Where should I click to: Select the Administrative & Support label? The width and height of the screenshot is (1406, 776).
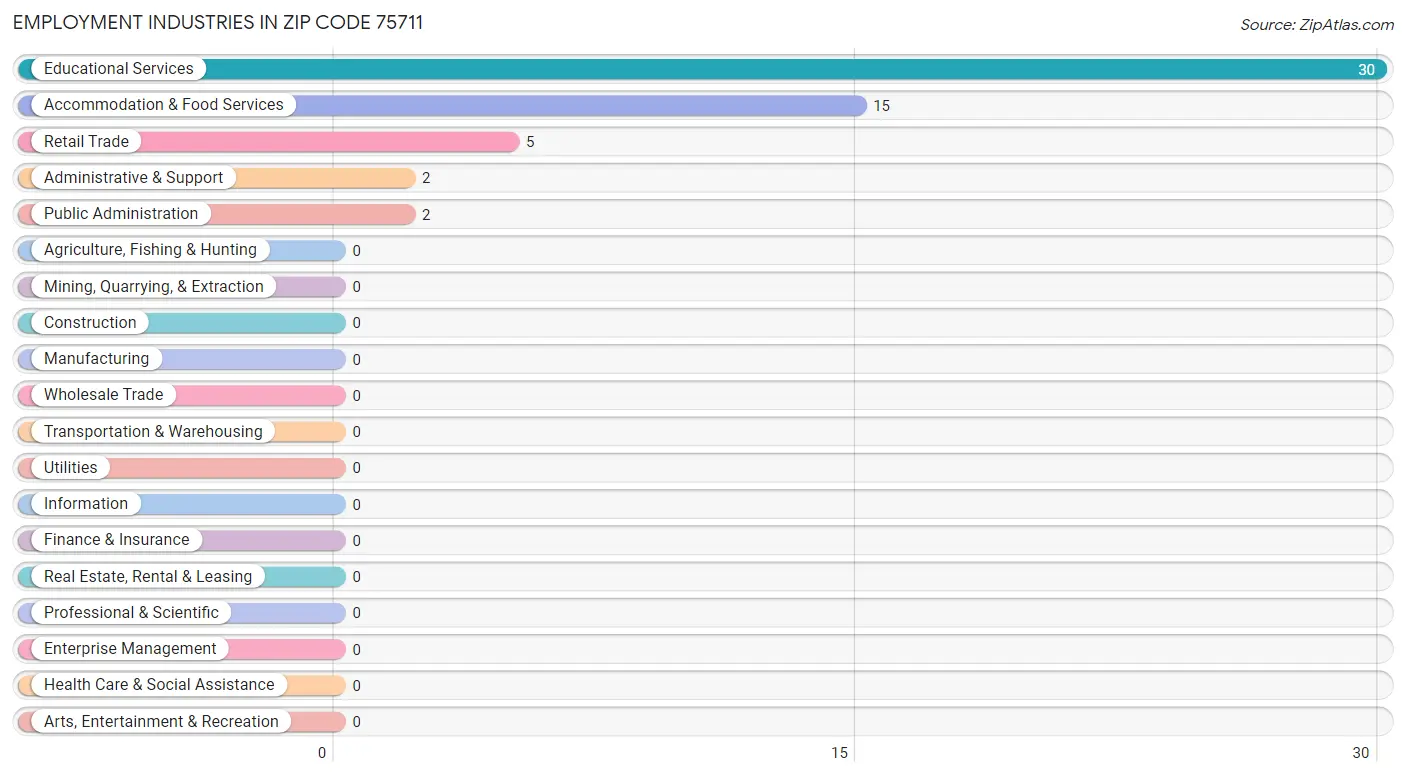133,177
